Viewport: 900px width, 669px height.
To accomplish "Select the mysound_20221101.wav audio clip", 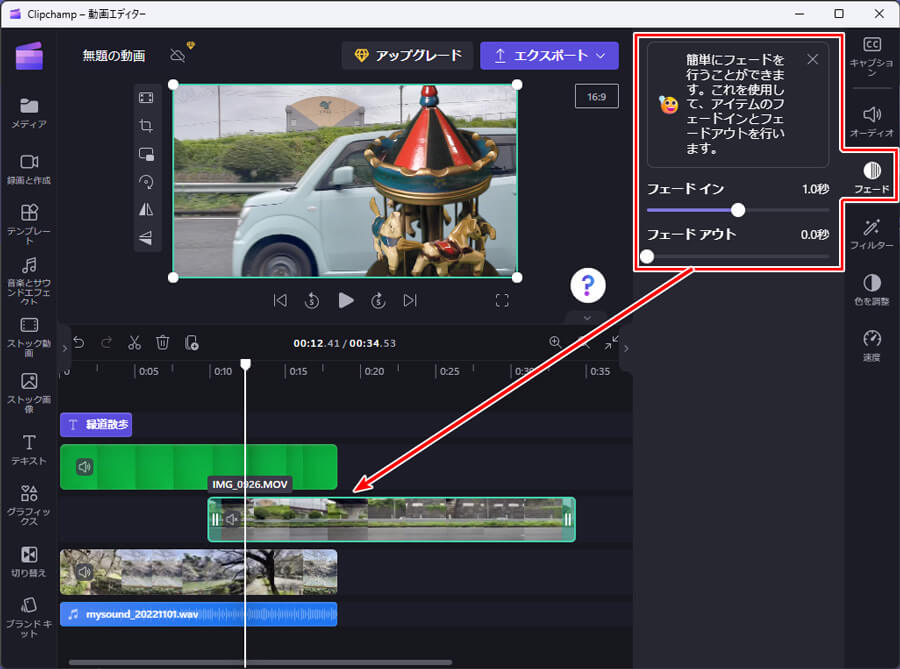I will 198,614.
